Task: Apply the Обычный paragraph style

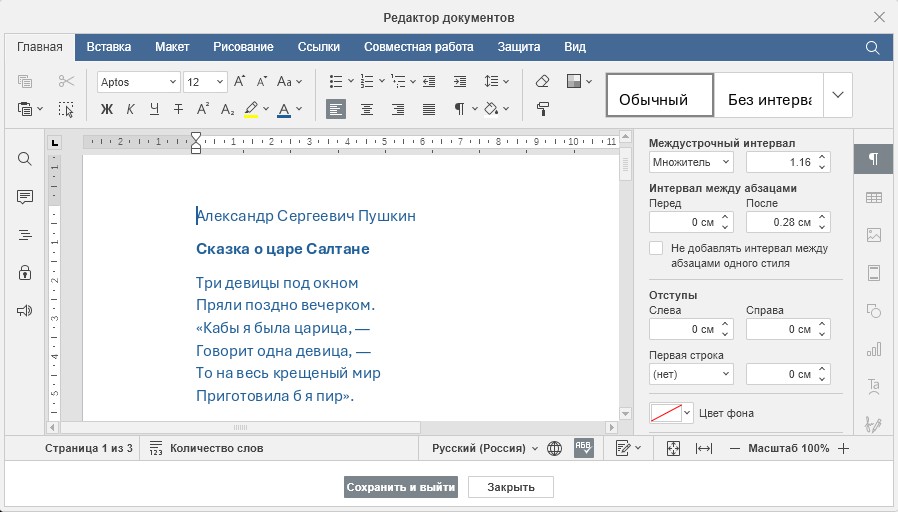Action: [x=660, y=95]
